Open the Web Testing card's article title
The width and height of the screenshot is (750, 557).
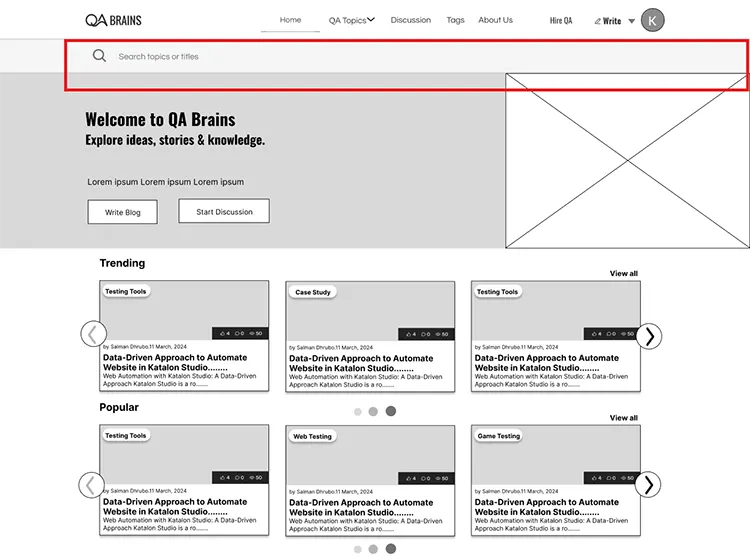coord(361,507)
